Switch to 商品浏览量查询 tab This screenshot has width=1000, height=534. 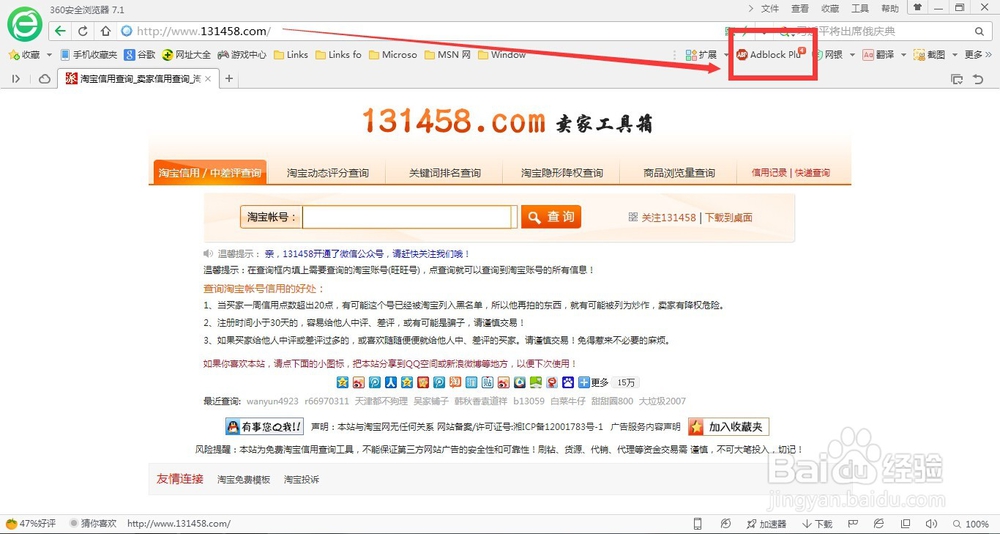[679, 173]
